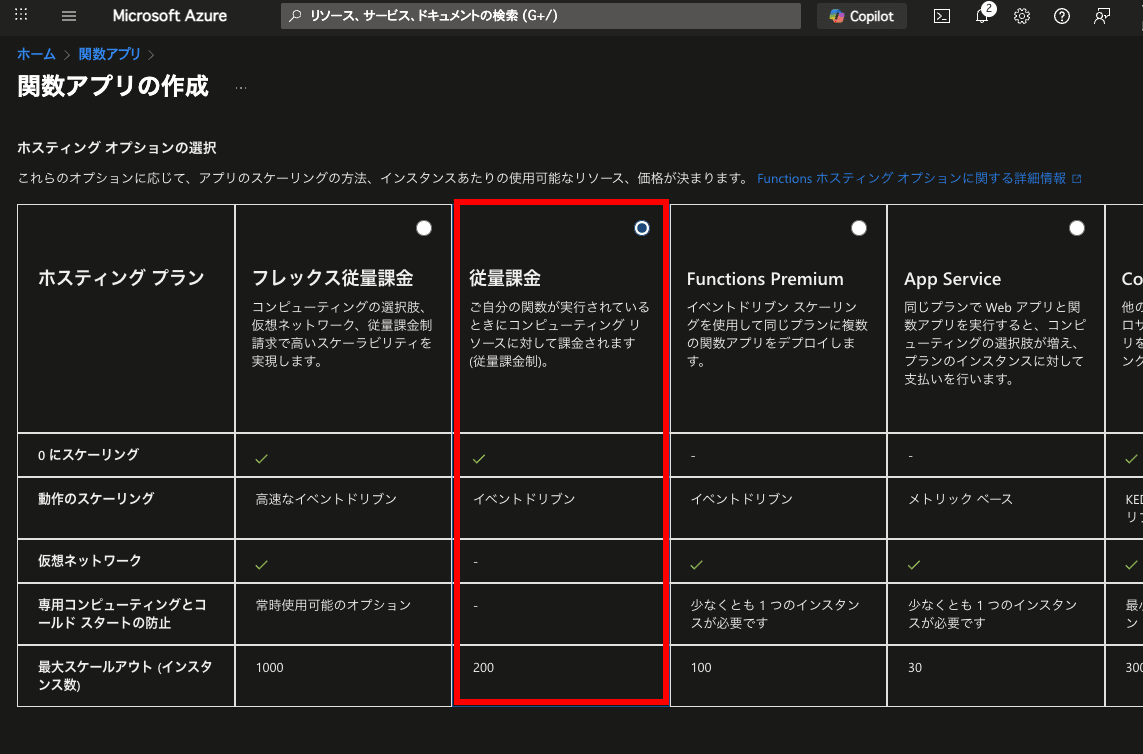The image size is (1143, 754).
Task: Focus the resource search box
Action: point(540,16)
